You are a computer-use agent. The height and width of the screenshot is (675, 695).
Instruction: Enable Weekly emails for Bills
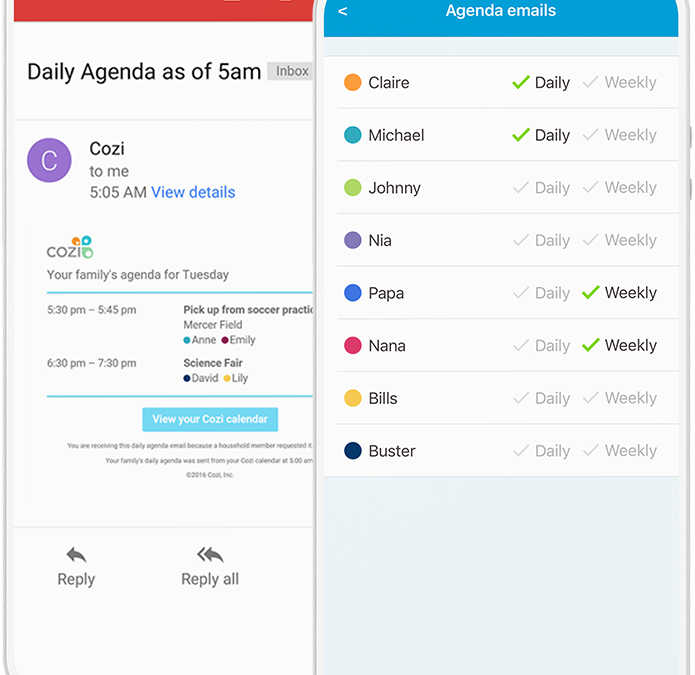[x=620, y=398]
